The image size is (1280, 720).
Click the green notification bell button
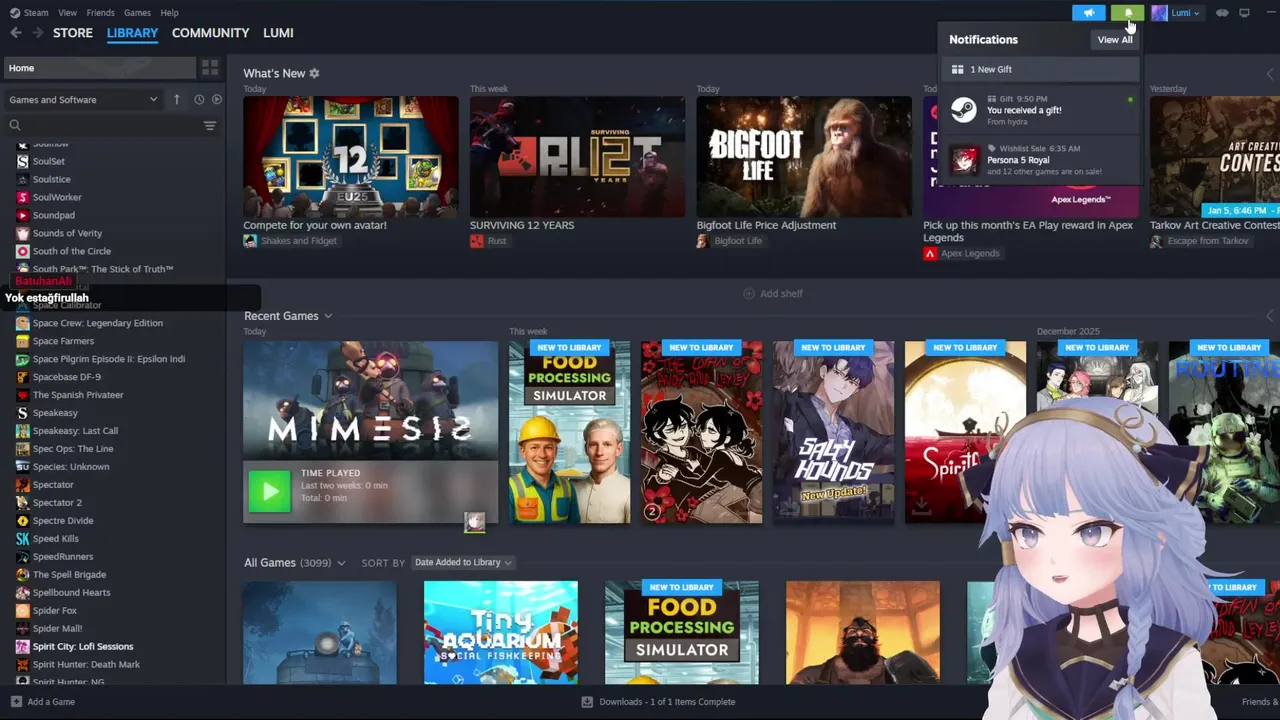[x=1127, y=13]
